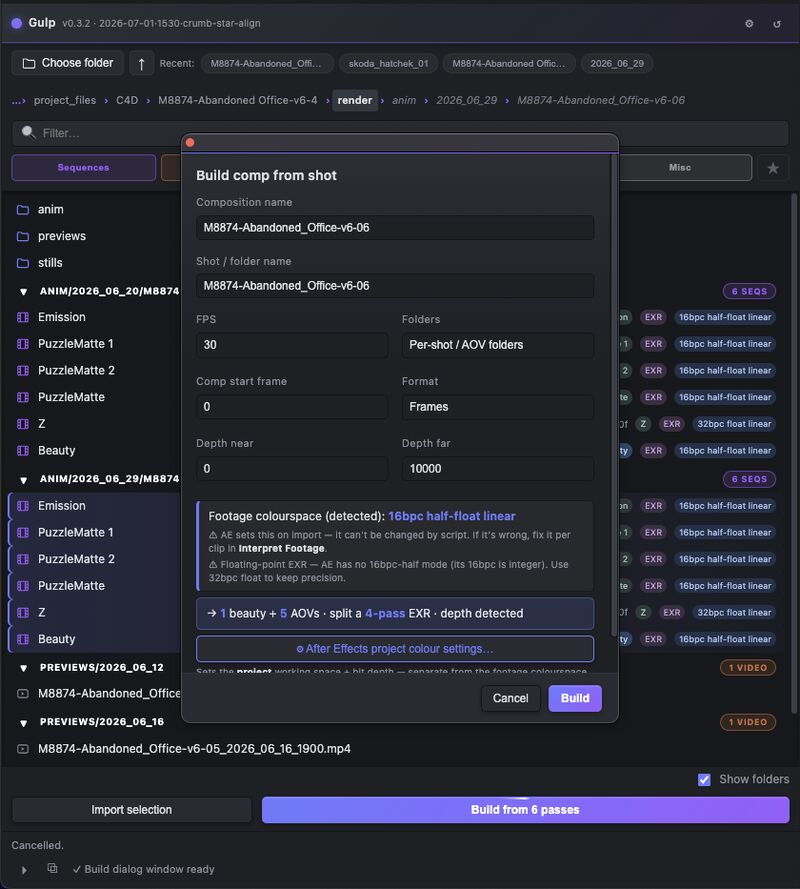Click the Shot / folder name field
800x889 pixels.
pyautogui.click(x=395, y=286)
